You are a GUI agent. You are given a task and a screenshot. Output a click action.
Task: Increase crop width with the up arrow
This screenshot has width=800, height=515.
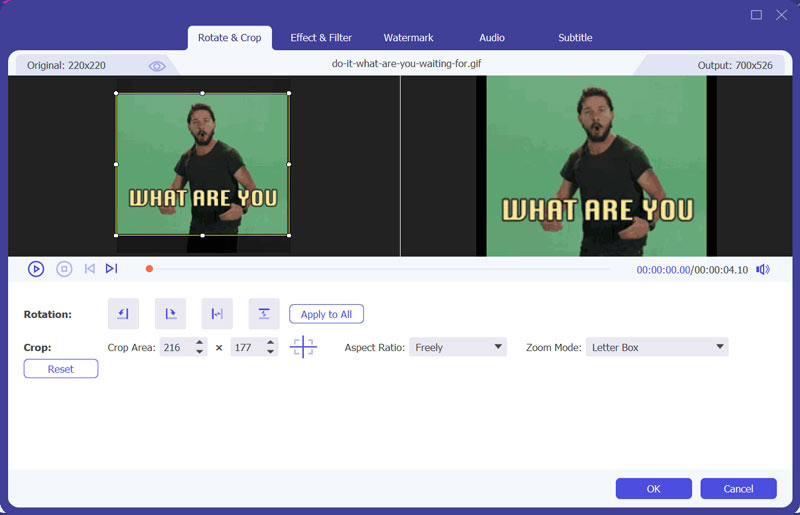point(199,342)
